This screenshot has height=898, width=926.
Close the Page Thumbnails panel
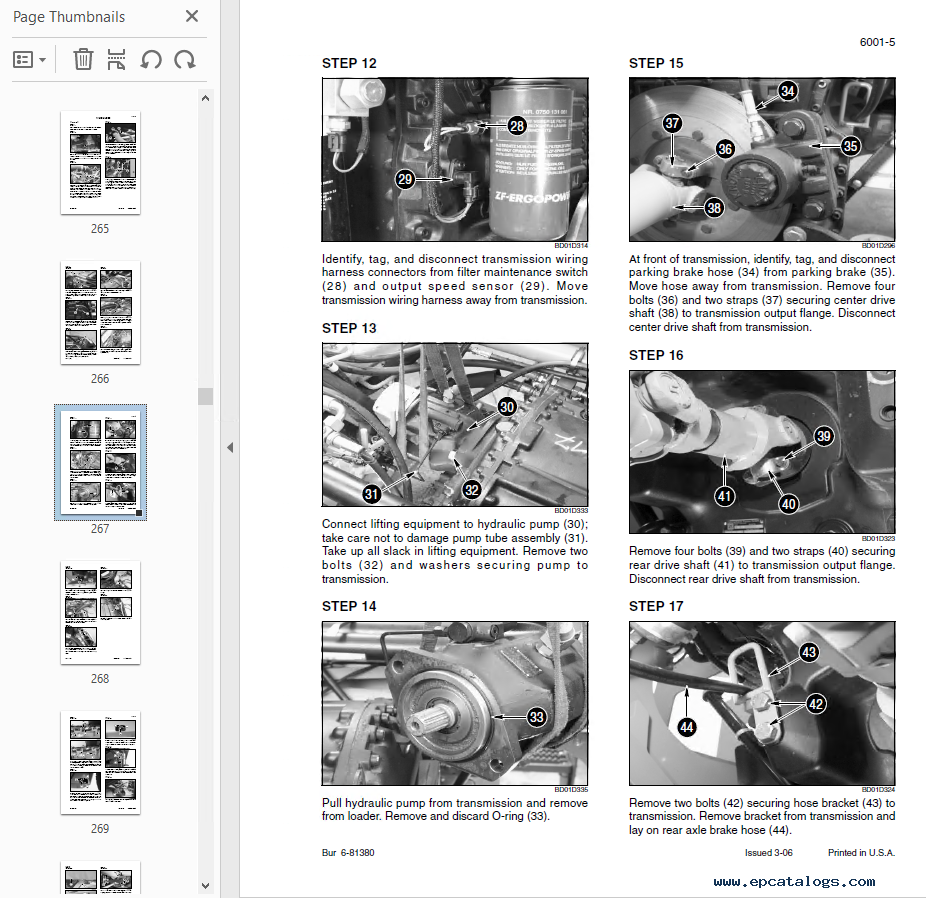(x=192, y=16)
